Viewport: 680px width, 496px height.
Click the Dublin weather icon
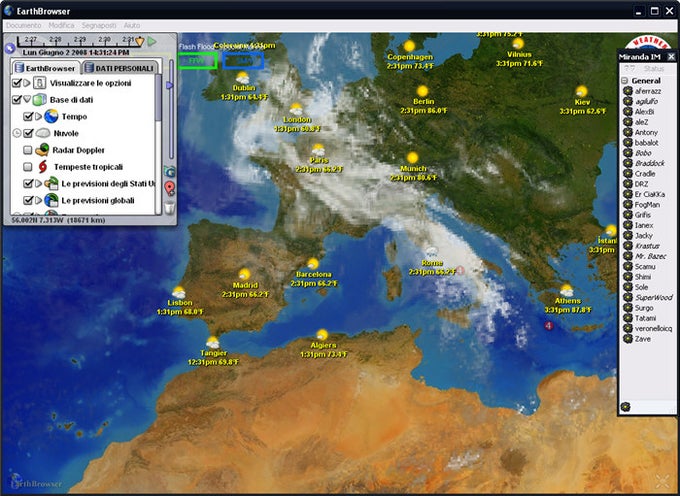point(242,78)
